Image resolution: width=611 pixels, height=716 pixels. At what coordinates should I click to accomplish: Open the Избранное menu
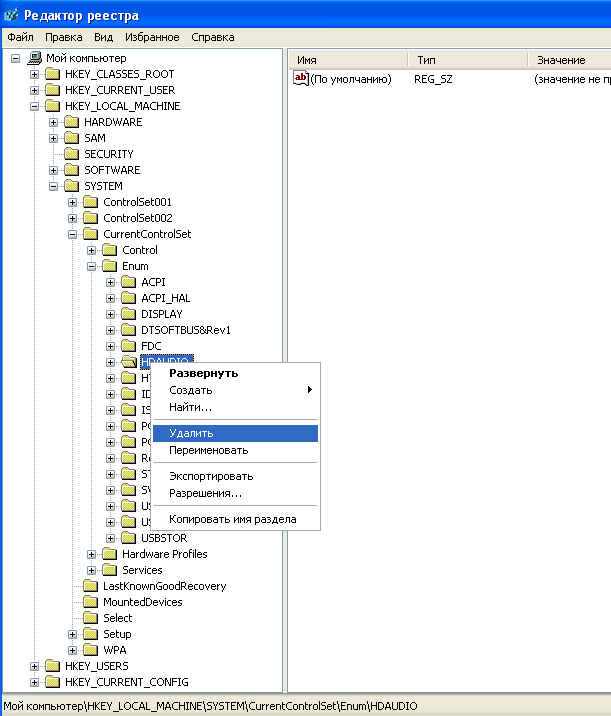tap(152, 37)
